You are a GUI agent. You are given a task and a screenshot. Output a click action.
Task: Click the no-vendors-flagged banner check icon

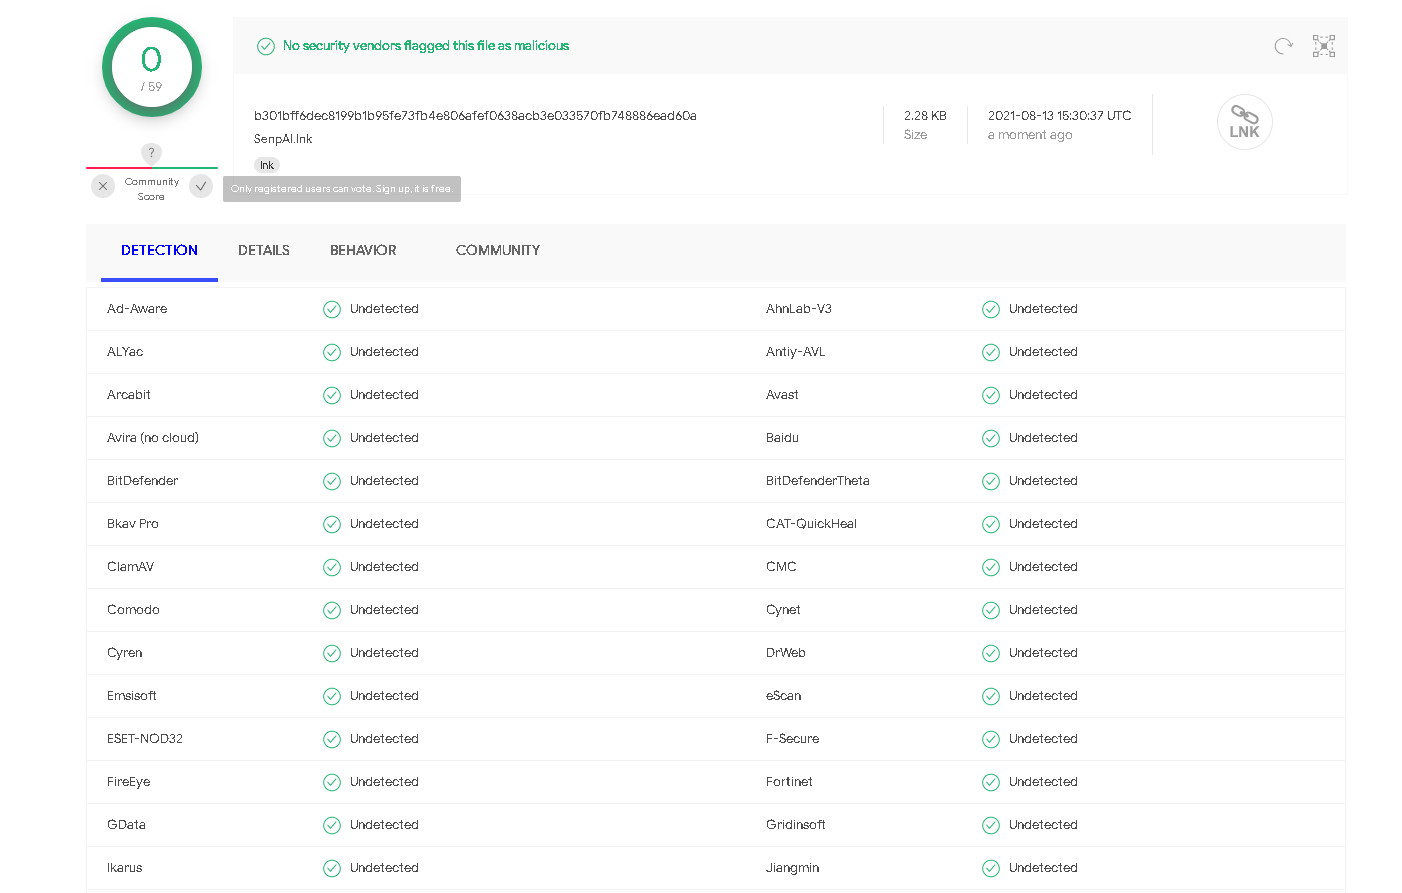coord(266,46)
